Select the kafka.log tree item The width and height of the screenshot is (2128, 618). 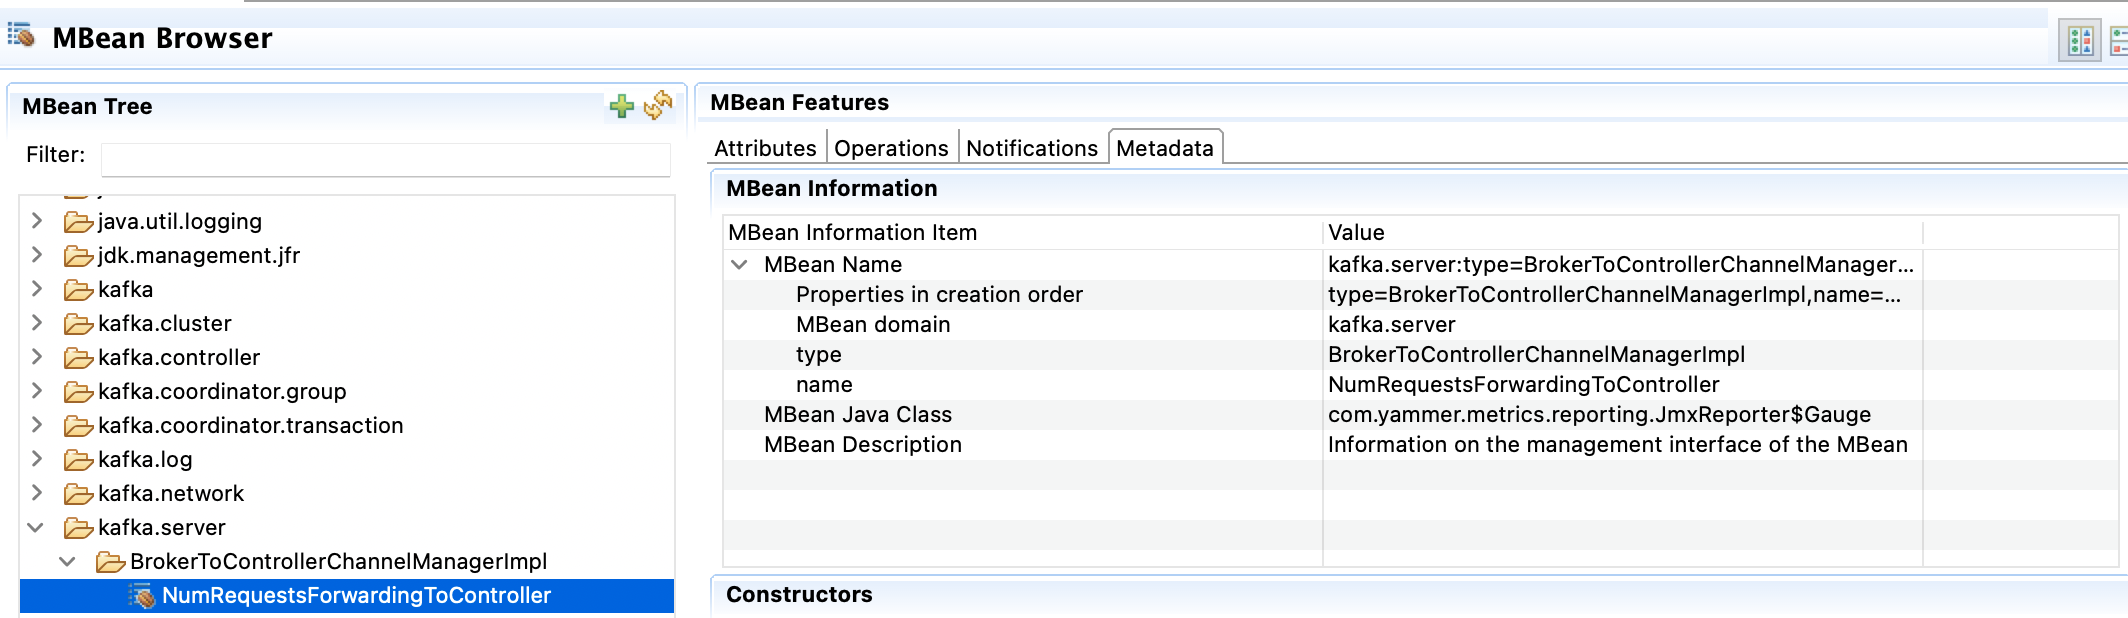coord(145,460)
